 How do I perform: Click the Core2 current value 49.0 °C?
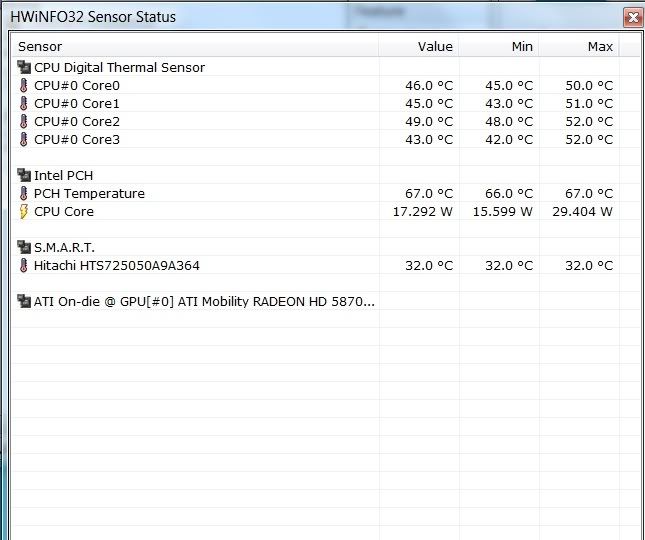tap(429, 122)
